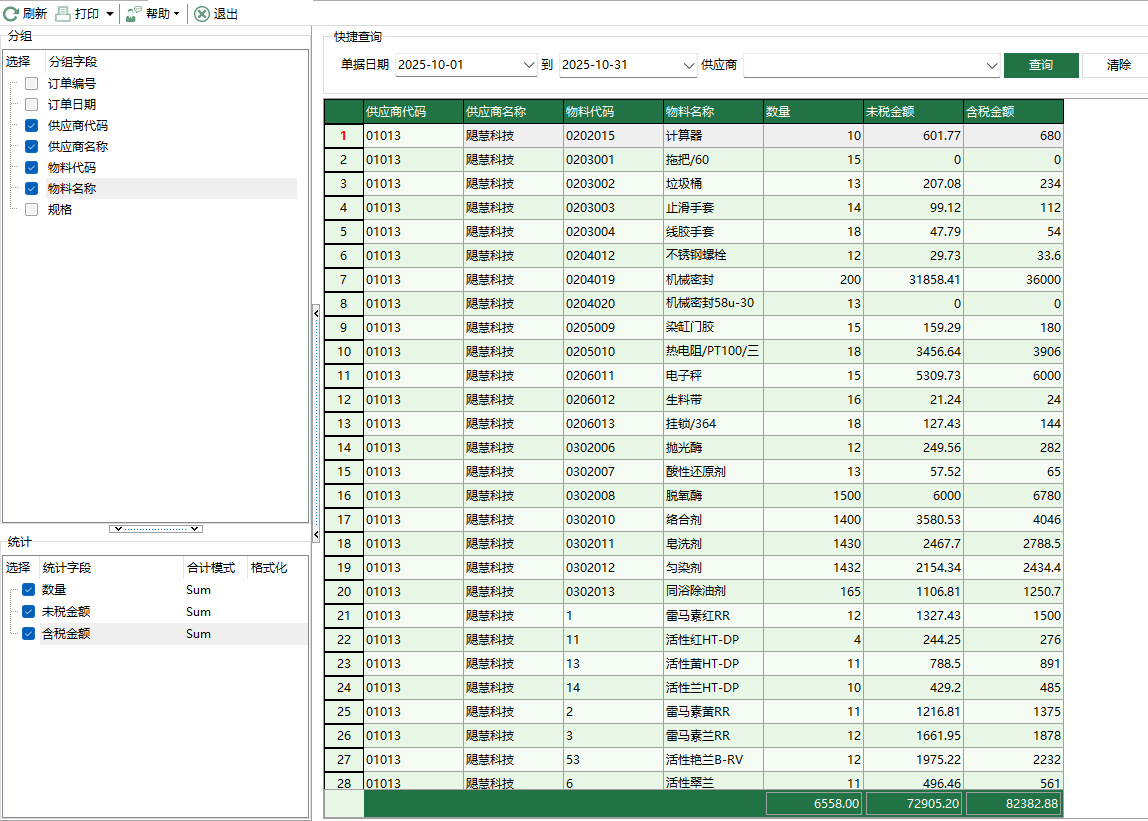Uncheck the 未税金额 statistics checkbox
The width and height of the screenshot is (1148, 821).
28,612
